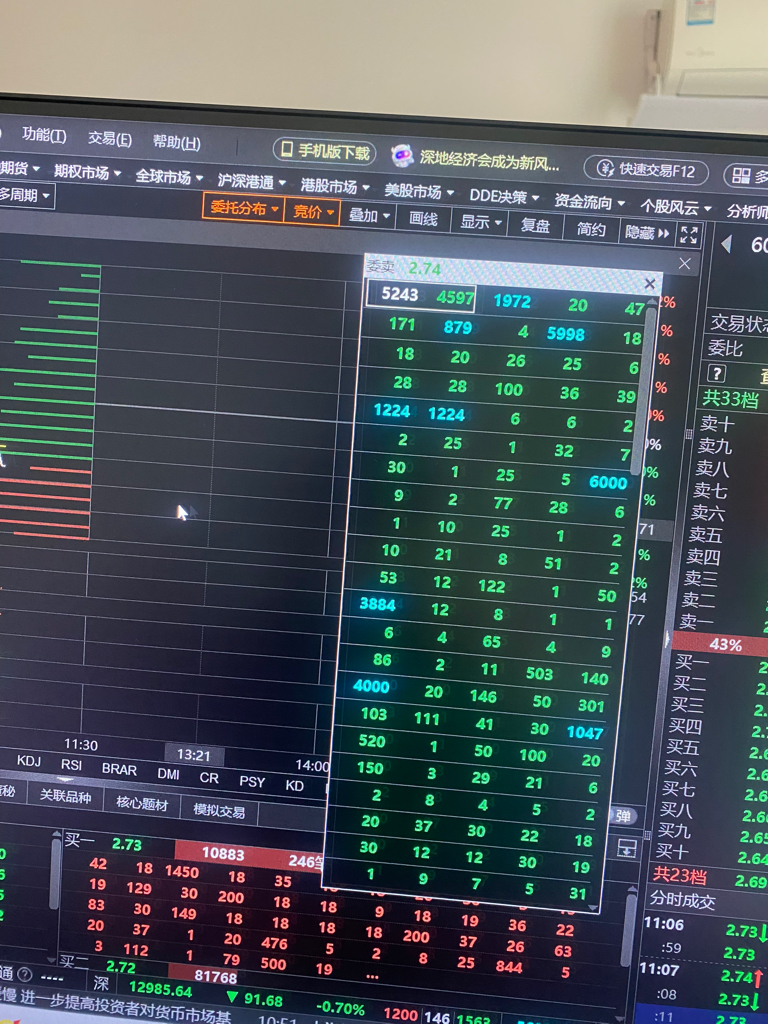Click the yen icon in 快速交易

[605, 168]
